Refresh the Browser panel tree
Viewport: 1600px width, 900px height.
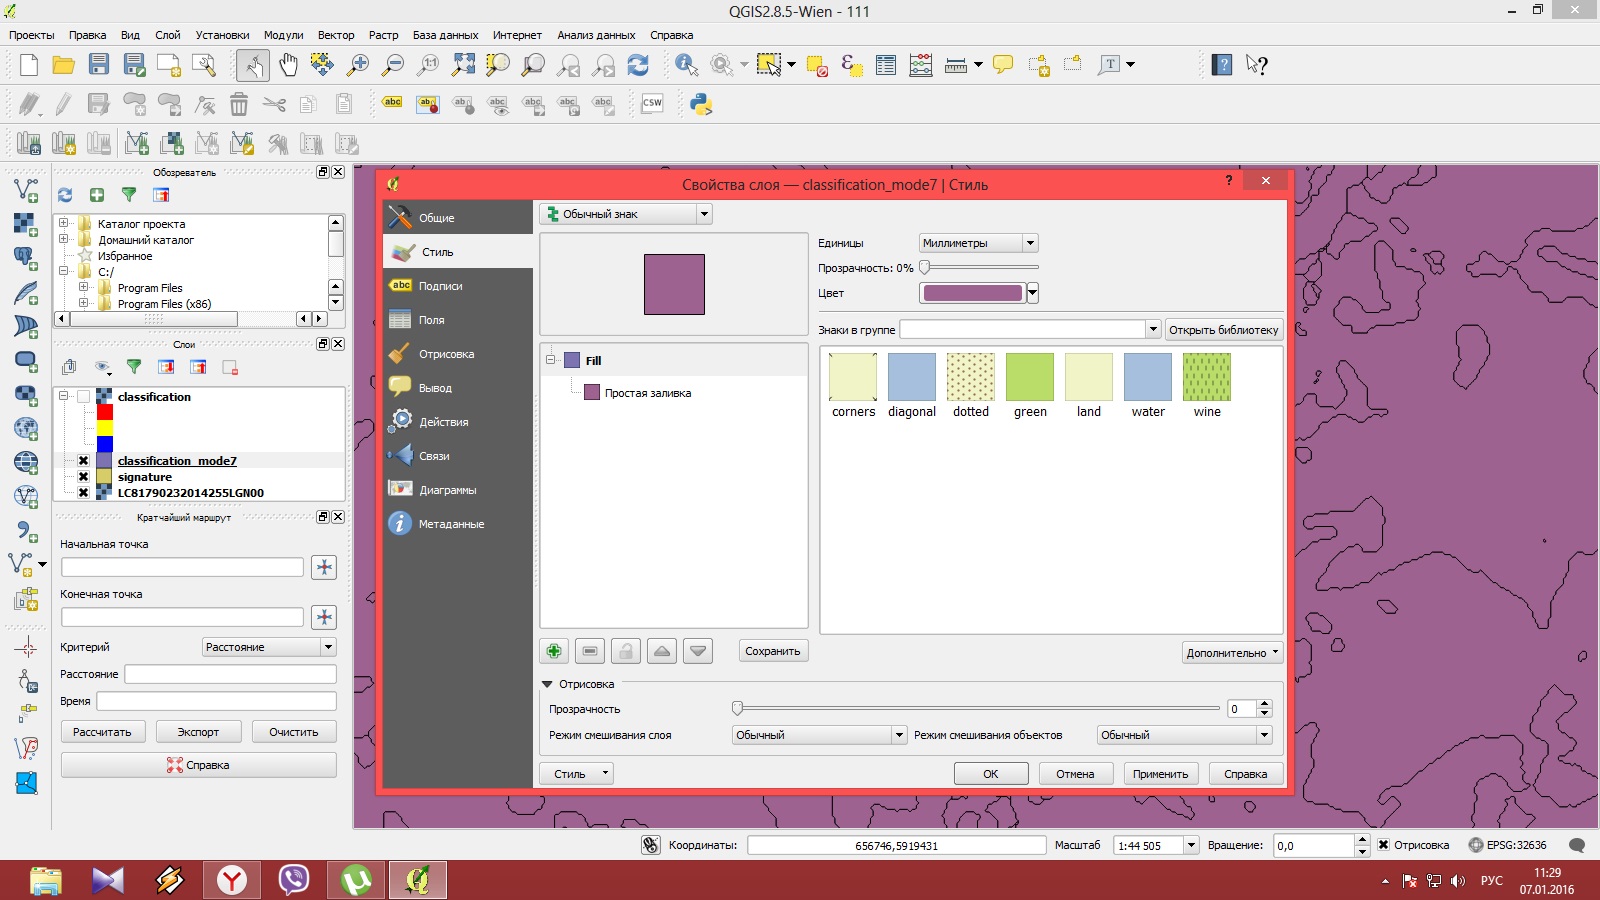(65, 195)
